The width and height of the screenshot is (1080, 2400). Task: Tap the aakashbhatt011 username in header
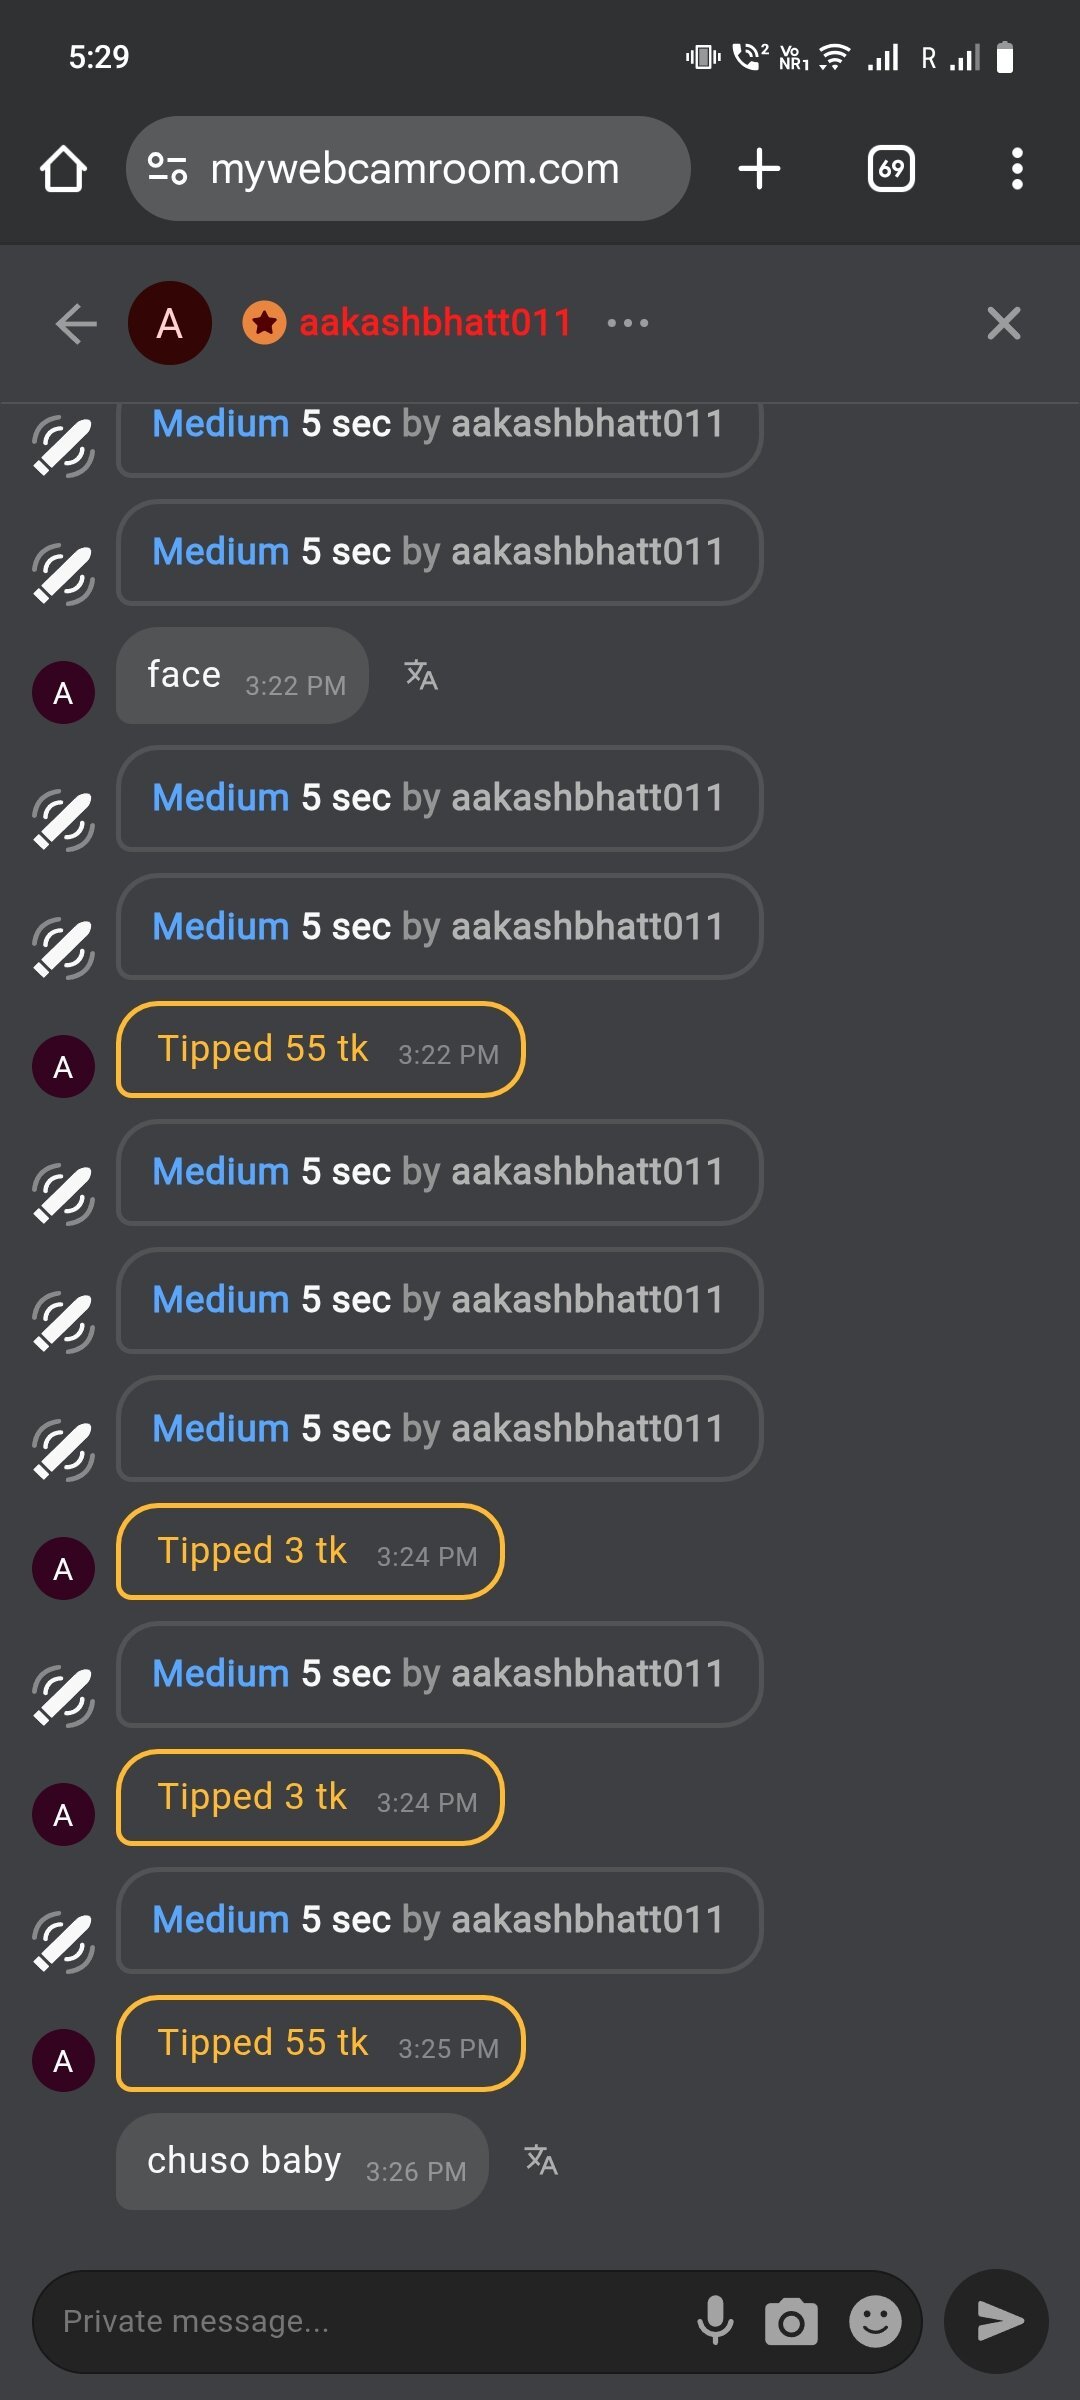coord(435,323)
